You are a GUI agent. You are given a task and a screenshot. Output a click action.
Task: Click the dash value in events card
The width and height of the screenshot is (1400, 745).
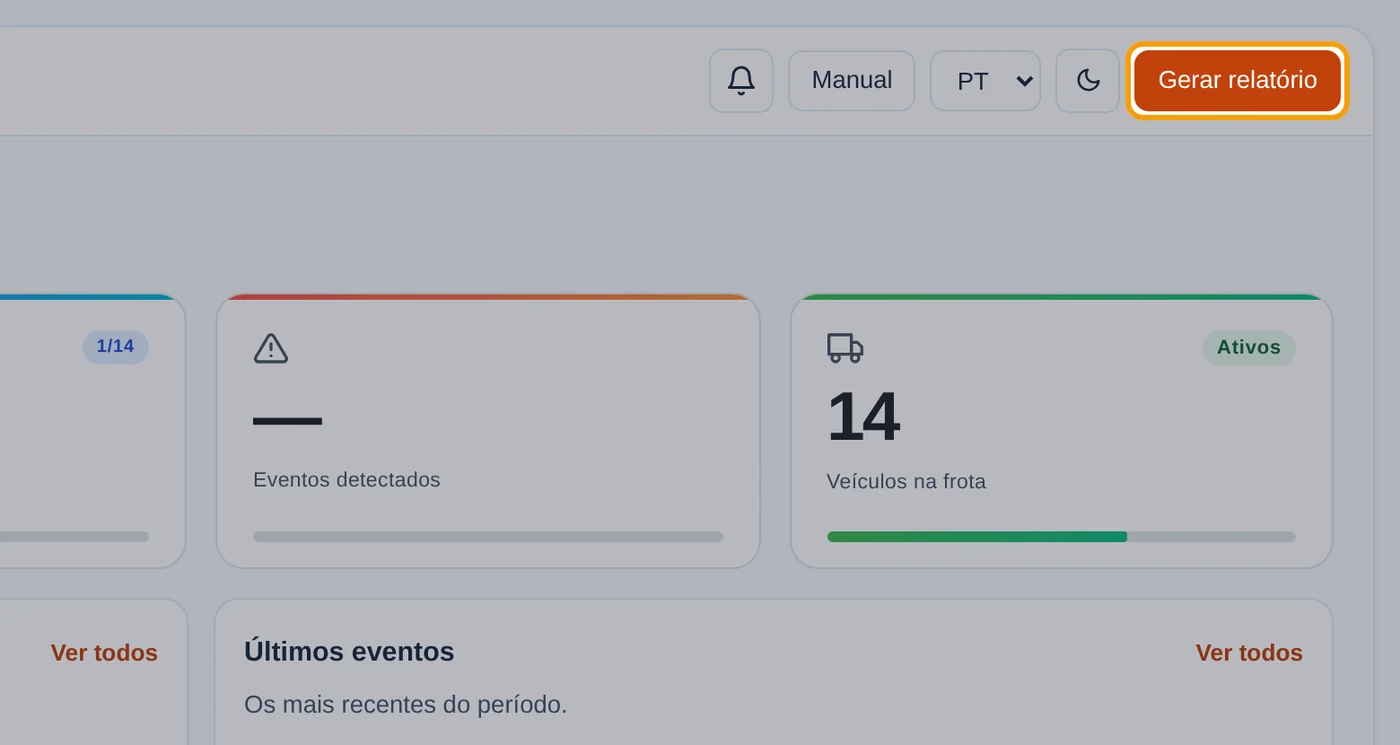(x=288, y=421)
